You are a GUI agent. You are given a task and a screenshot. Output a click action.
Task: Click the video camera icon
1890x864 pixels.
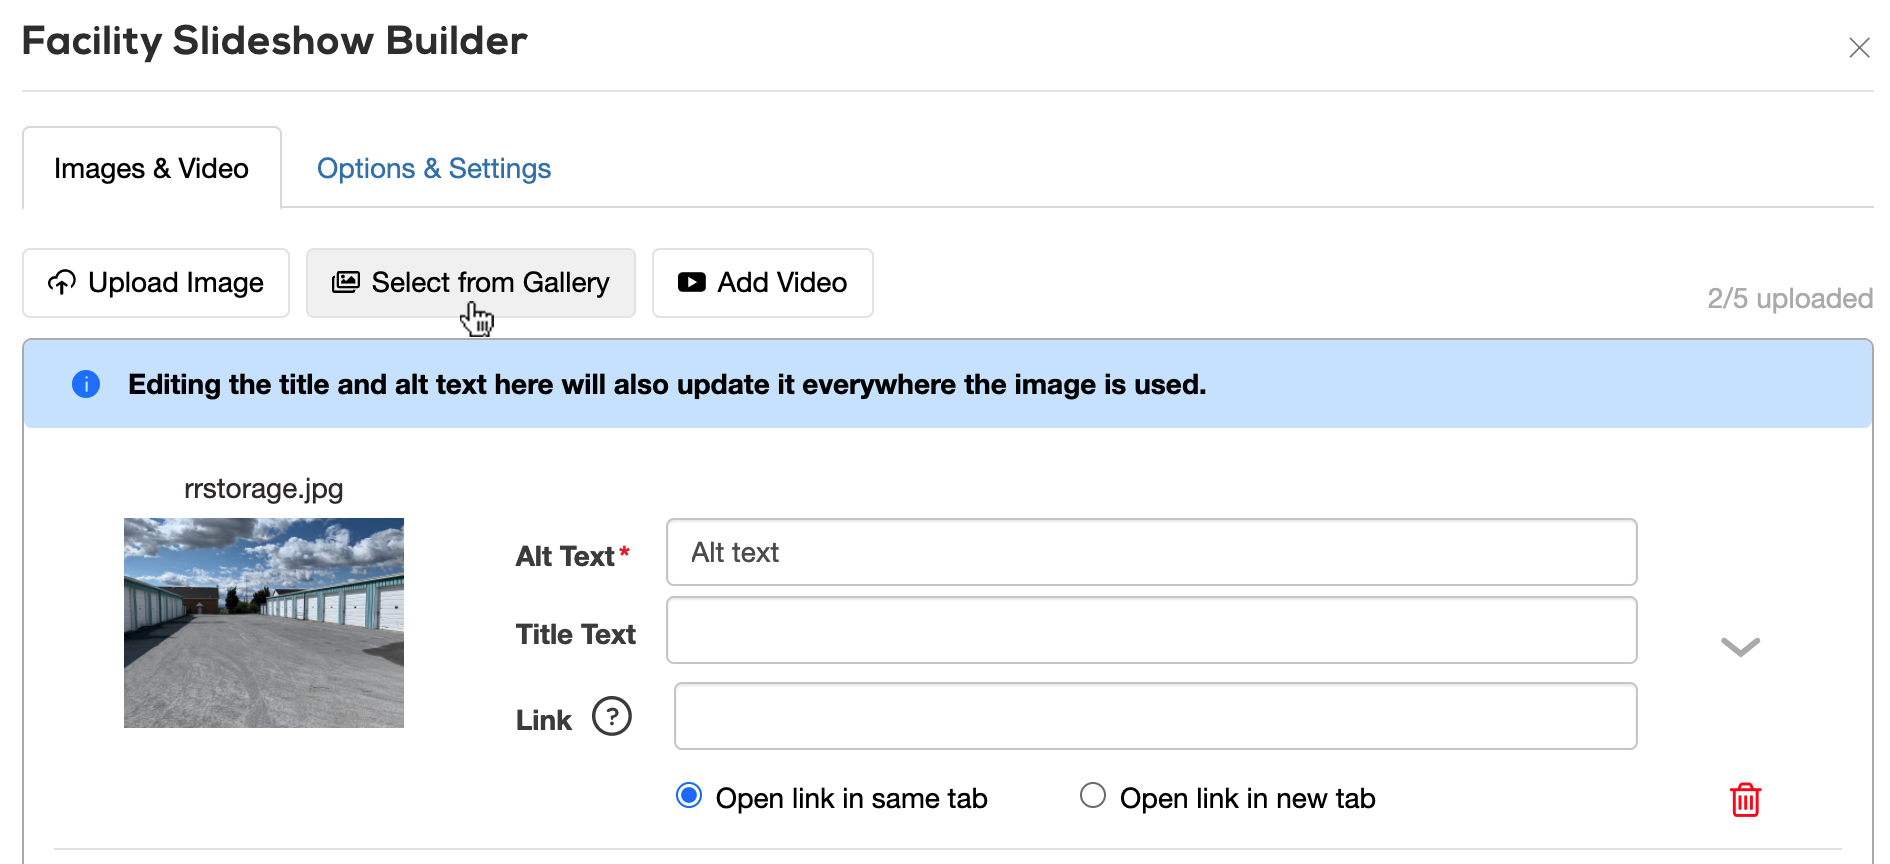pyautogui.click(x=691, y=283)
